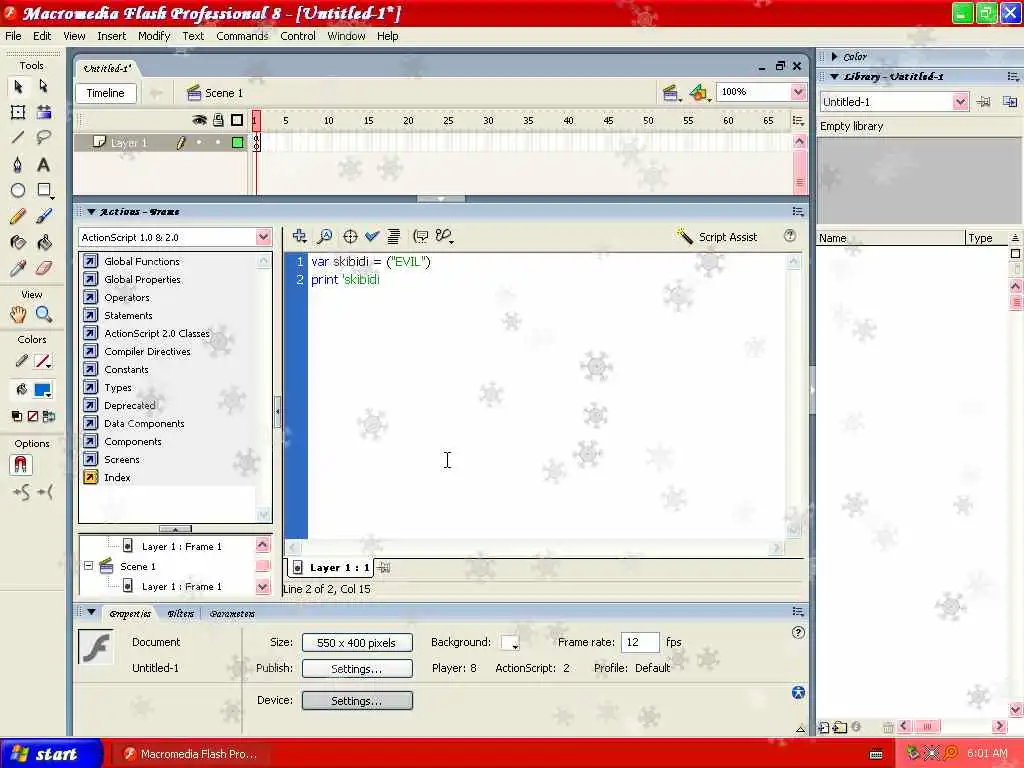The image size is (1024, 768).
Task: Open the File menu
Action: pos(13,36)
